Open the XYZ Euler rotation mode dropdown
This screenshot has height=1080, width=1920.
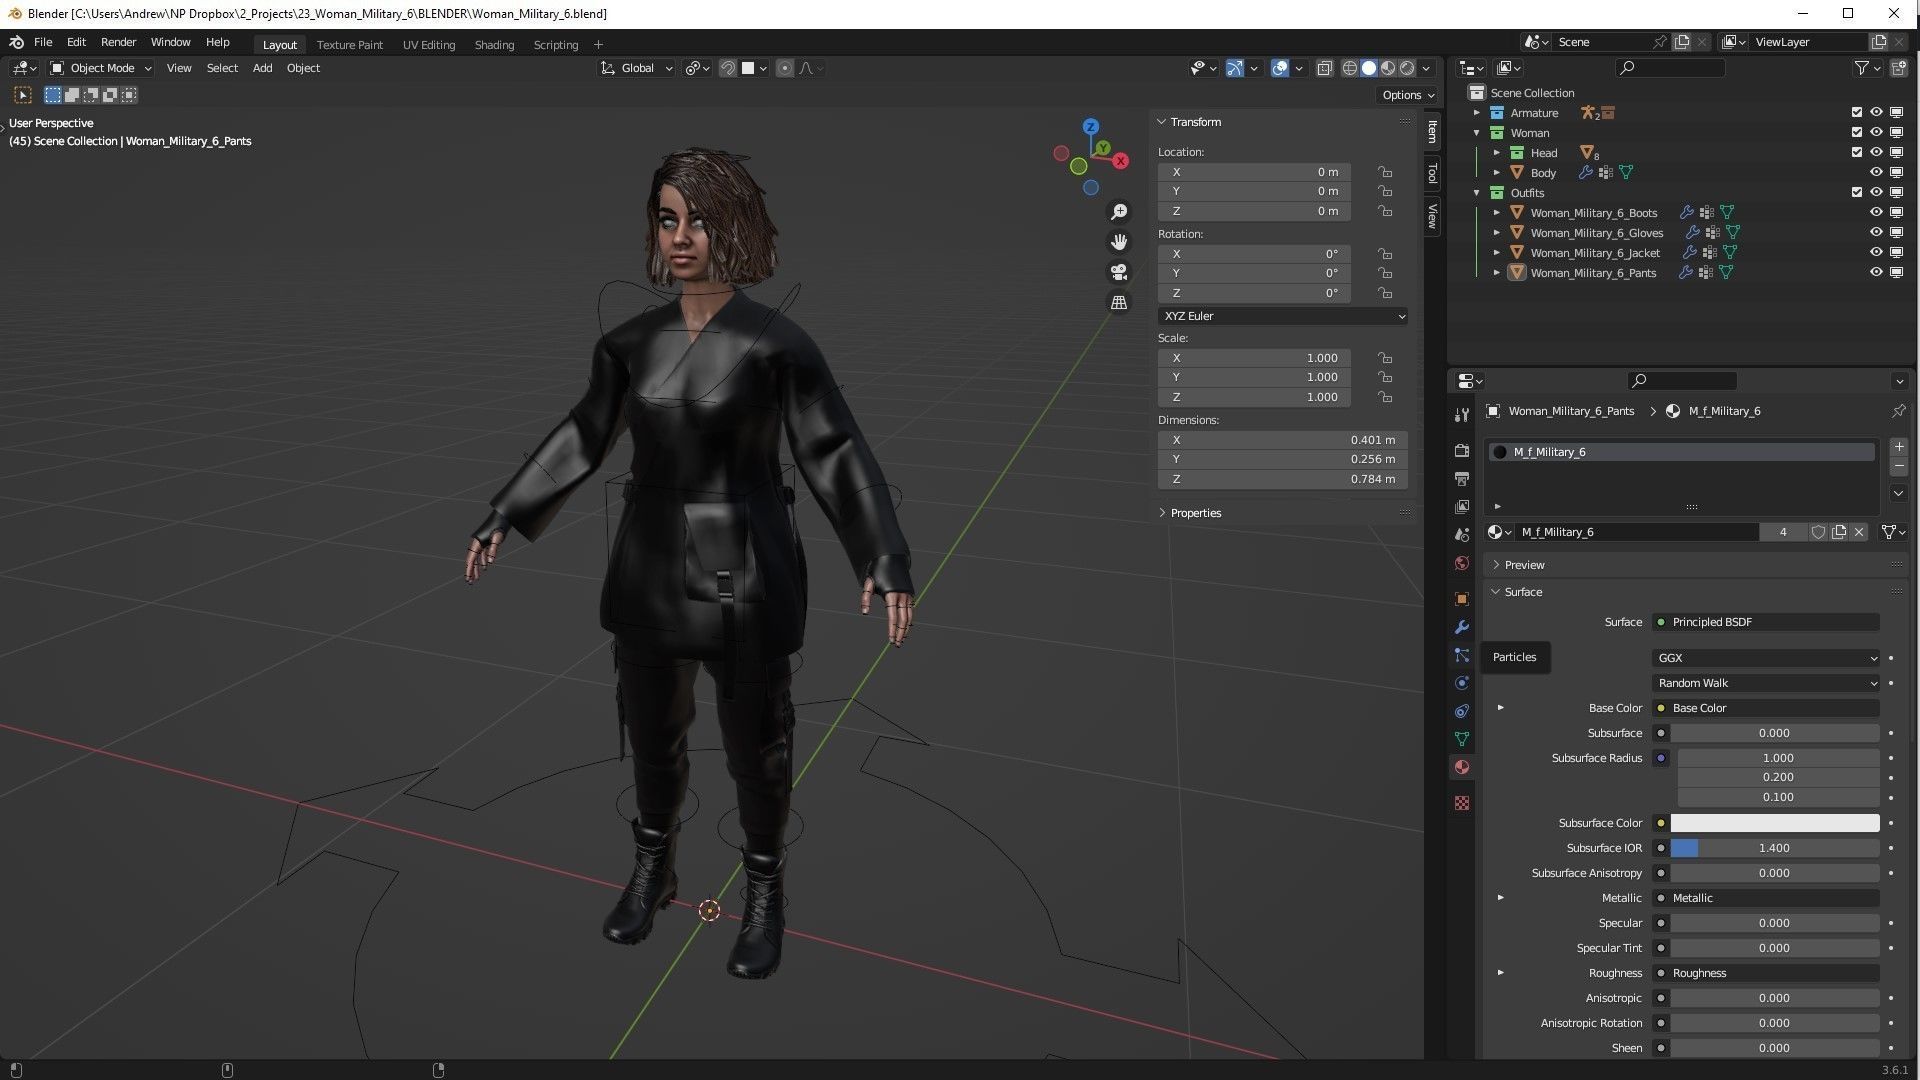coord(1283,316)
